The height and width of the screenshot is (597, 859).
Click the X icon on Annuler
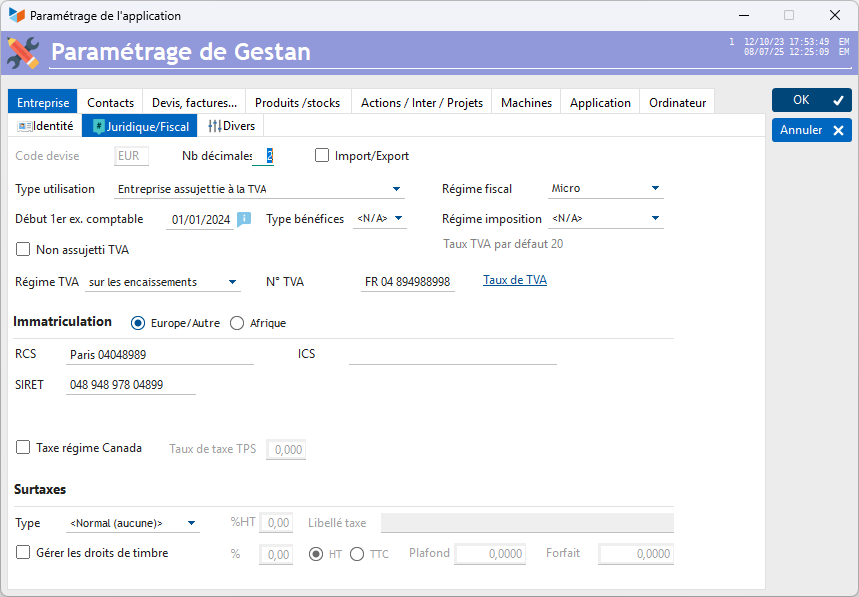tap(838, 130)
